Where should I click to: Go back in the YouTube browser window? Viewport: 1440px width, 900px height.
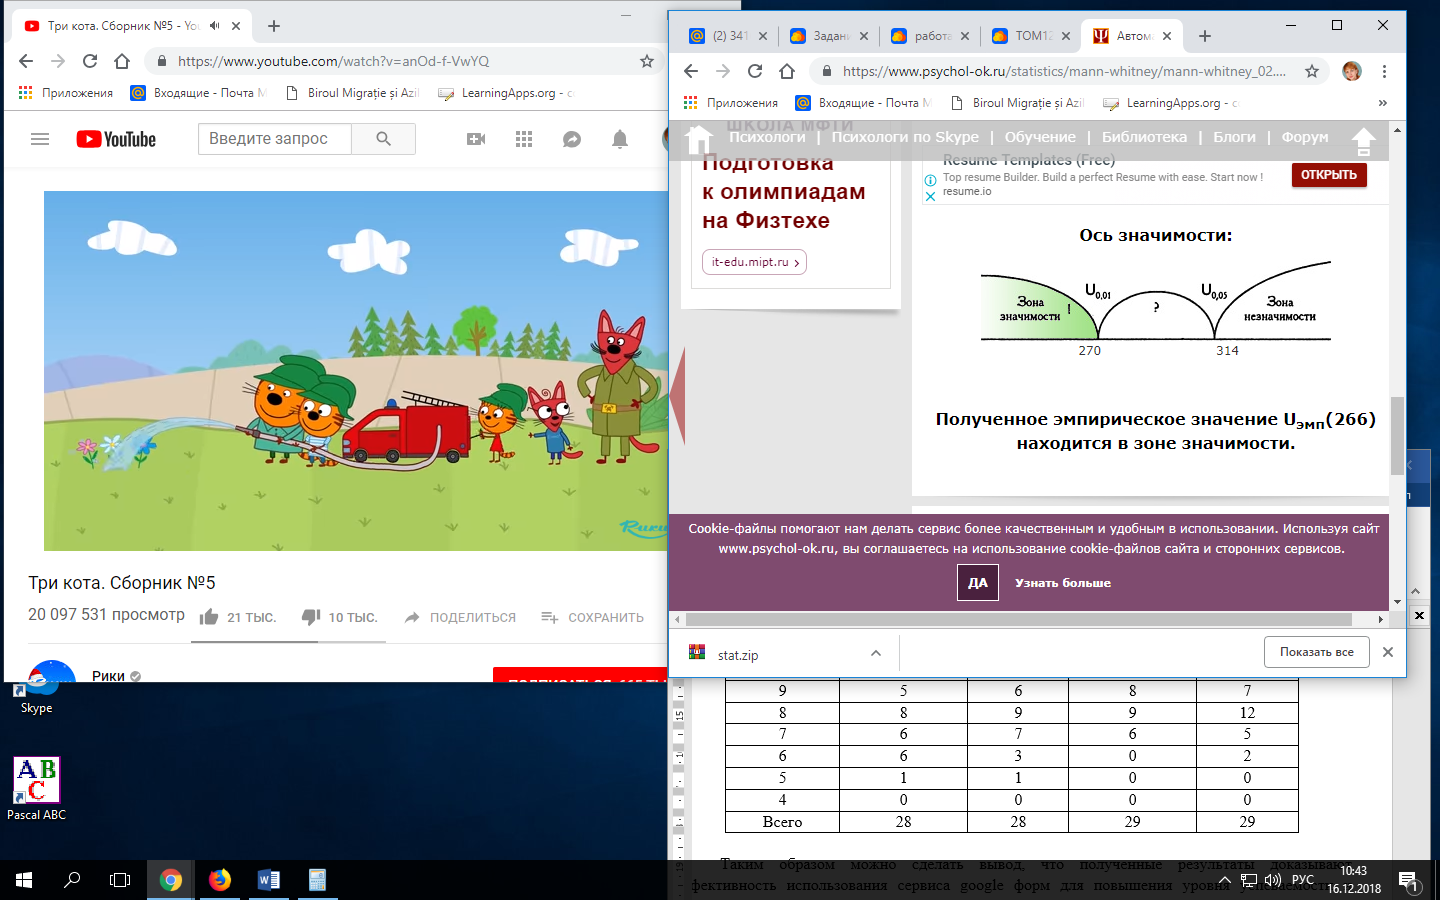pos(26,61)
